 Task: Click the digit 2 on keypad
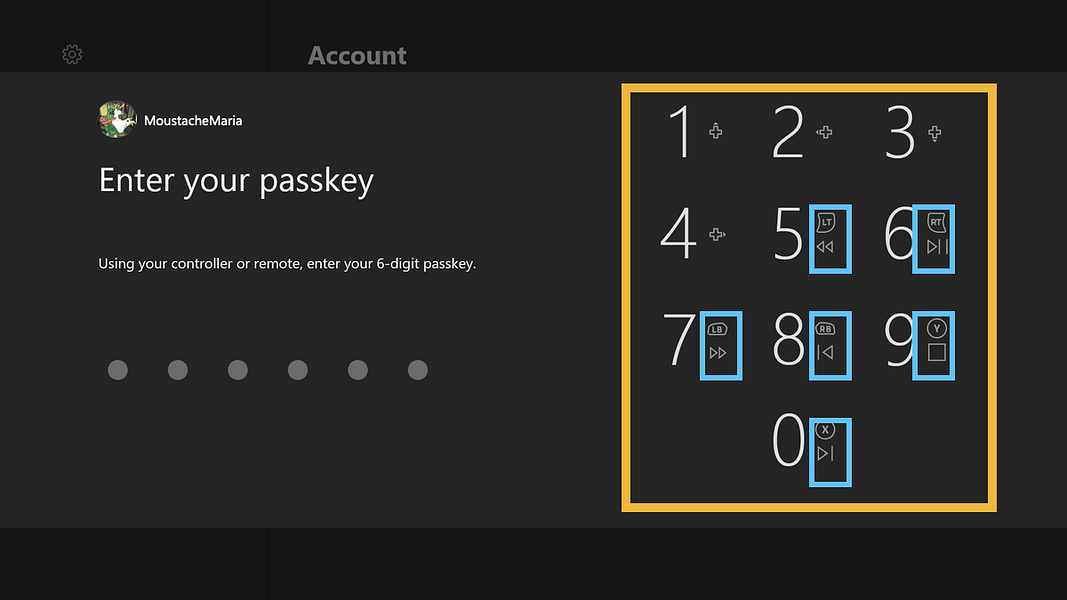click(x=788, y=132)
